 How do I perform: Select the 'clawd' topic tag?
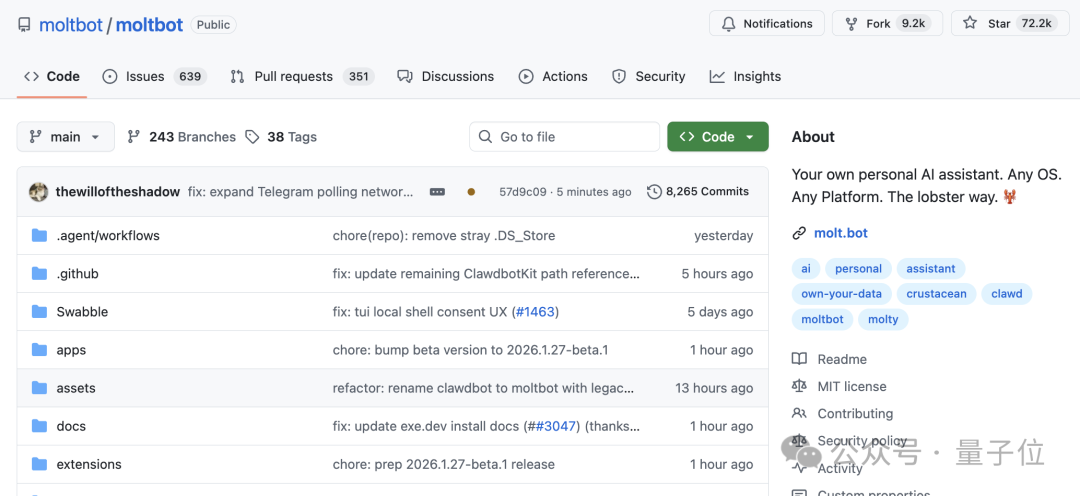point(1006,294)
